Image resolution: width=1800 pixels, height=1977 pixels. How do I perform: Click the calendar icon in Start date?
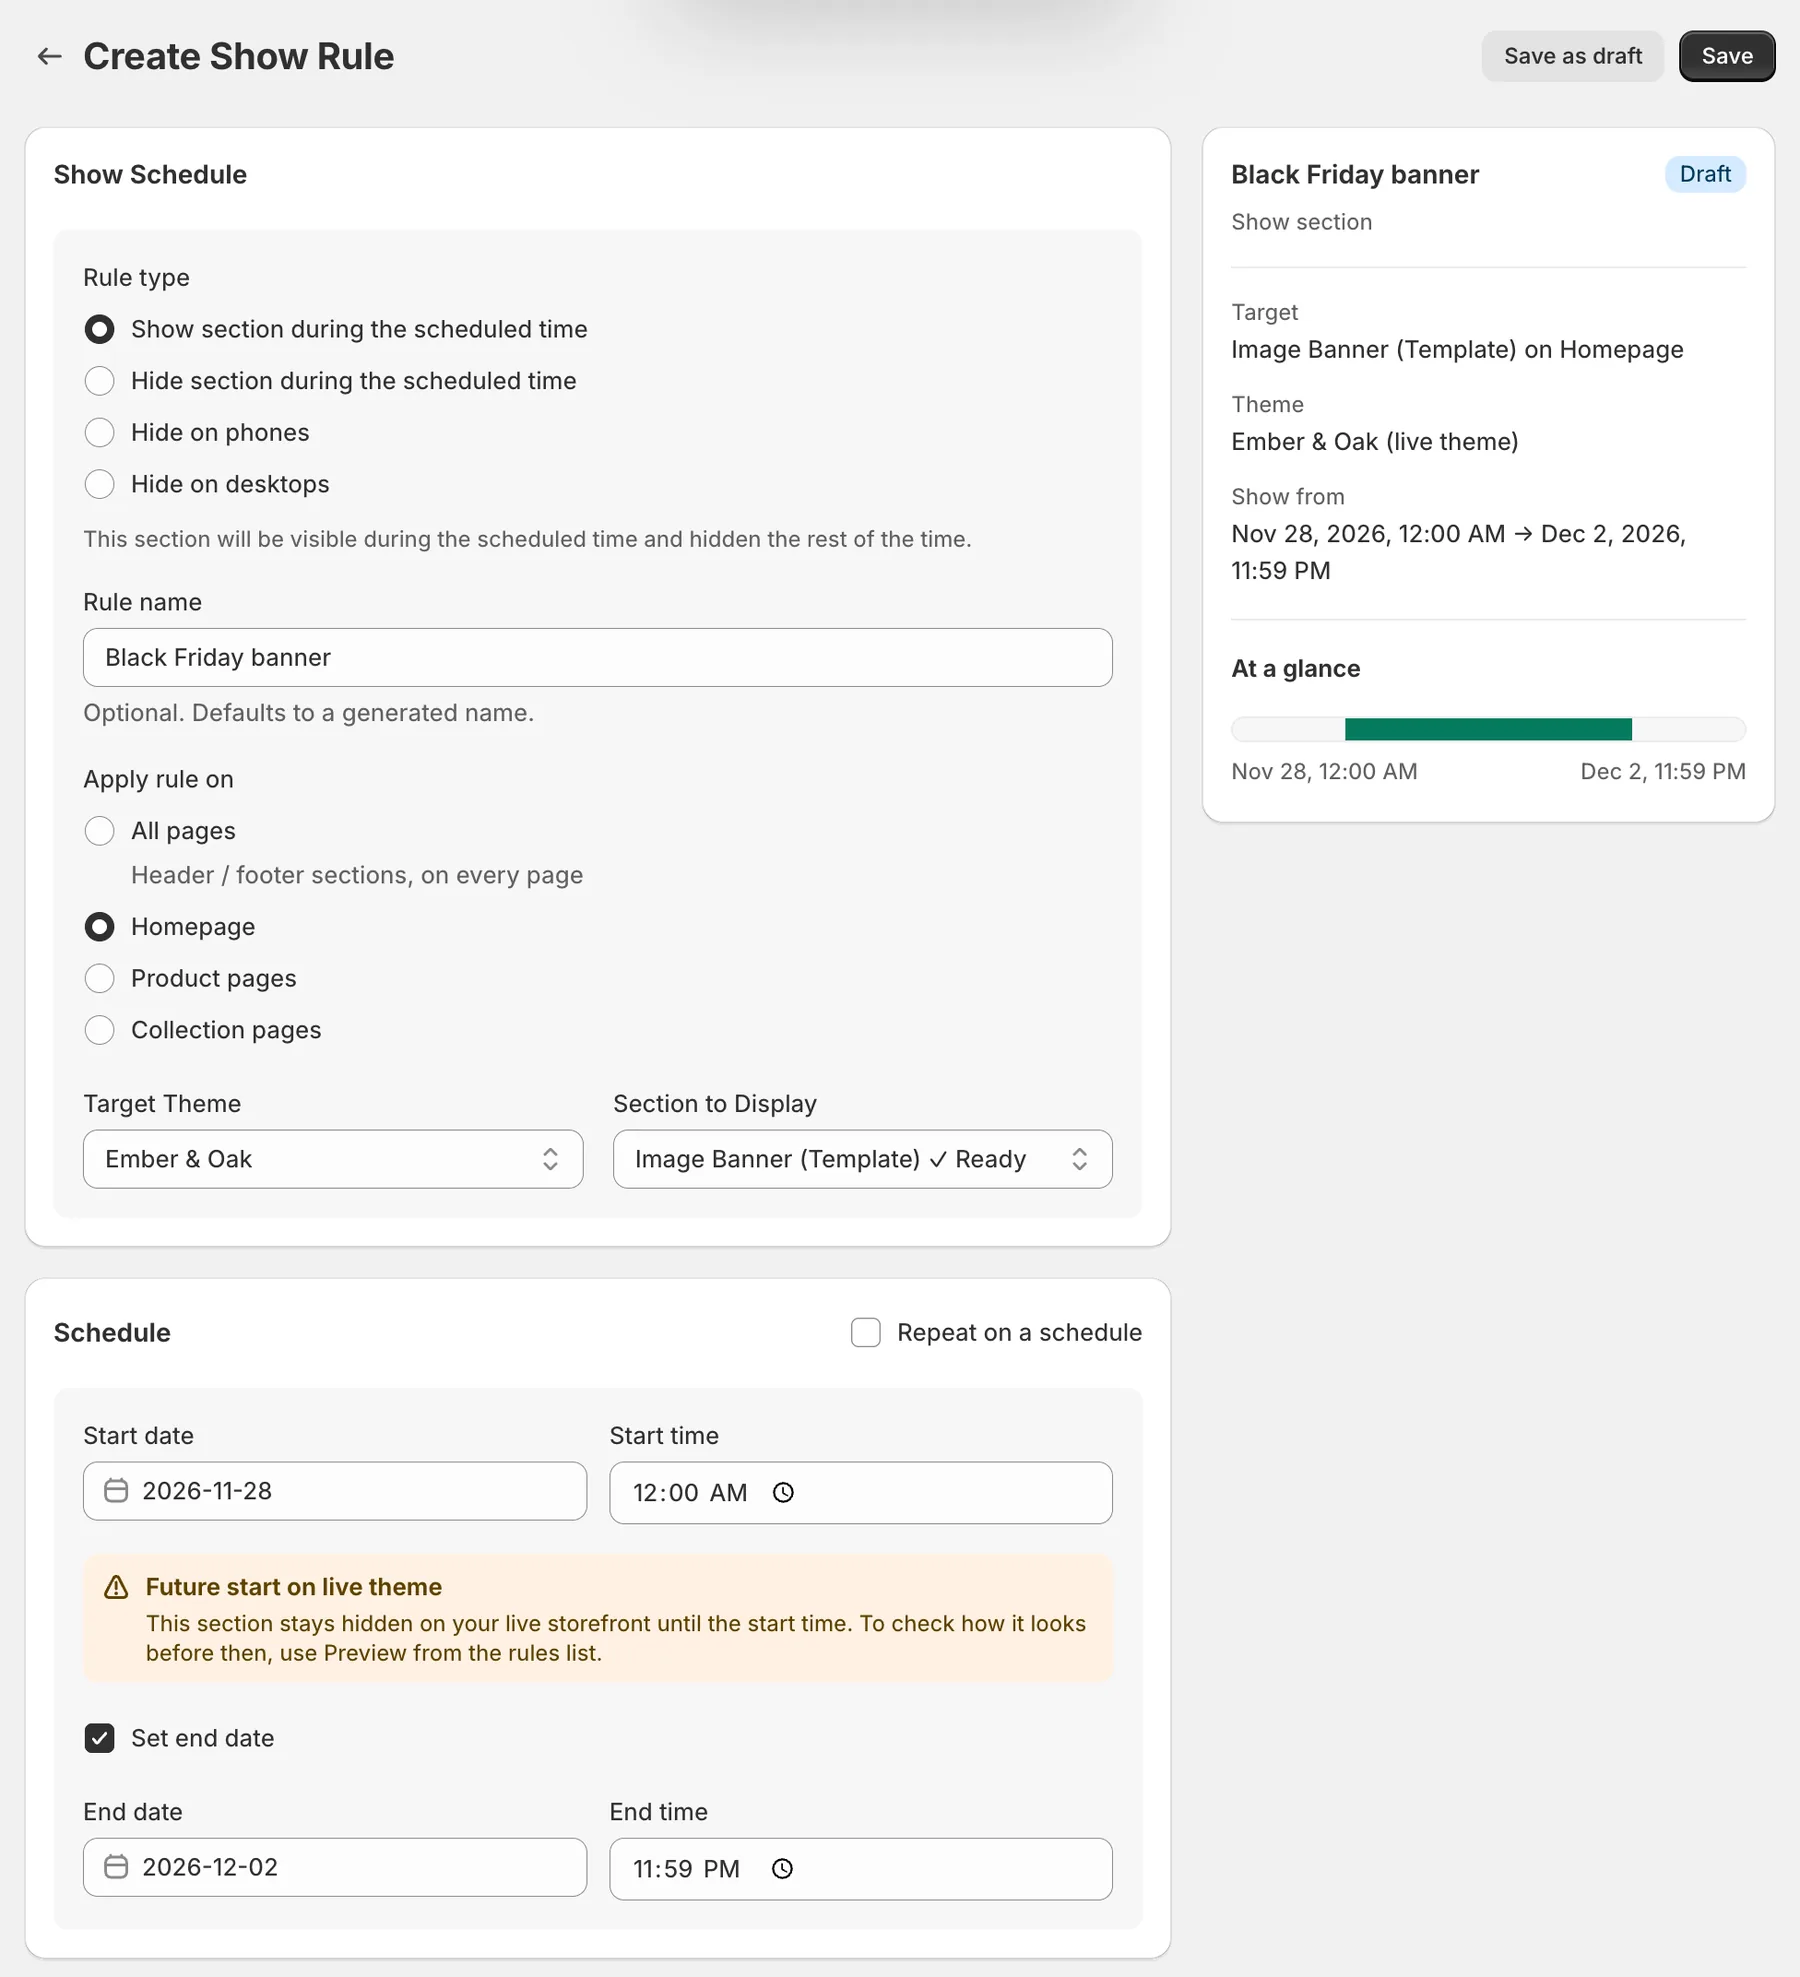[116, 1491]
